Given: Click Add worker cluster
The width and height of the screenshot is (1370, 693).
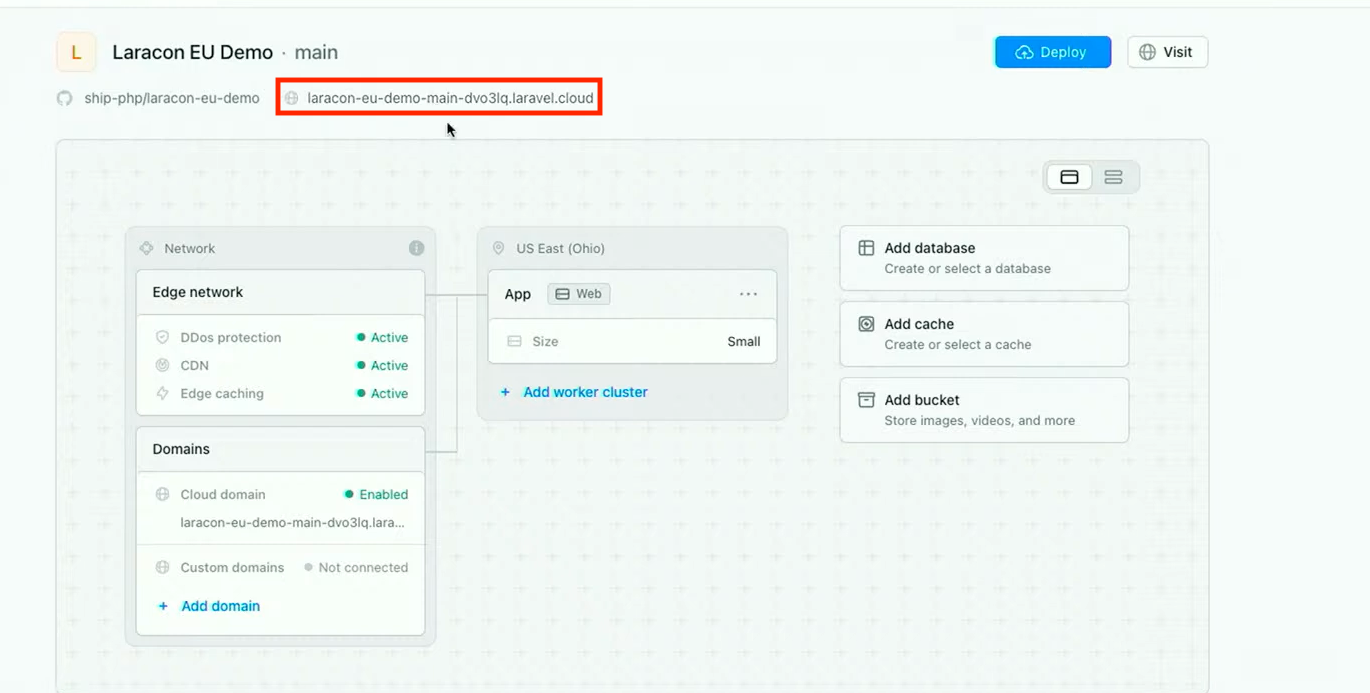Looking at the screenshot, I should 574,392.
